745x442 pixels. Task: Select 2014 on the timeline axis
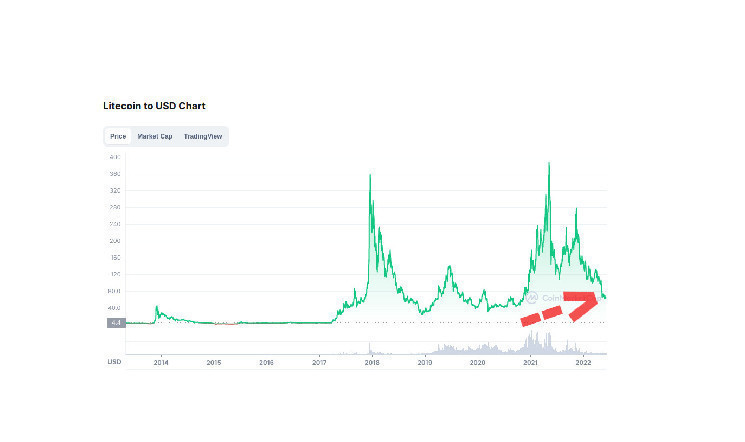161,362
